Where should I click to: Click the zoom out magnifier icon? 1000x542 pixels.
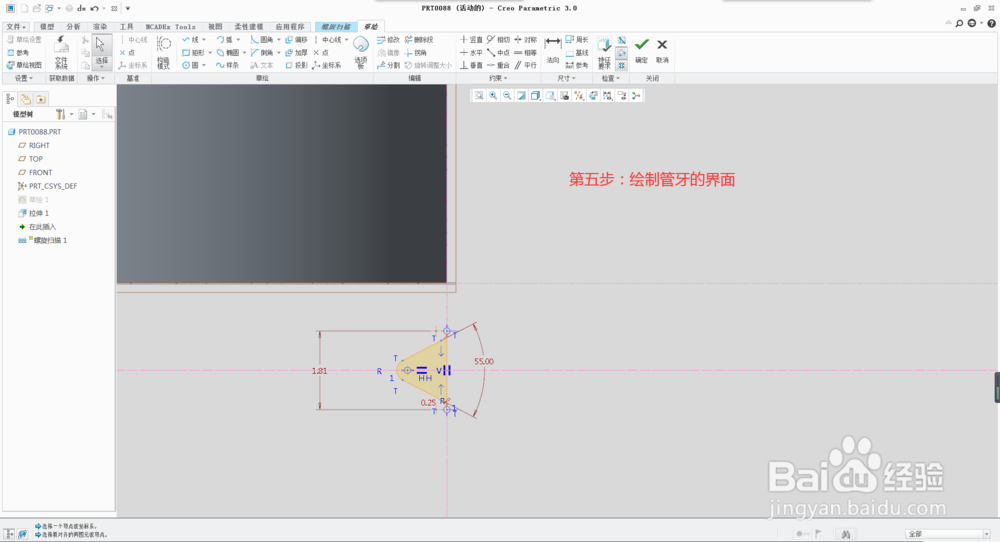(507, 96)
